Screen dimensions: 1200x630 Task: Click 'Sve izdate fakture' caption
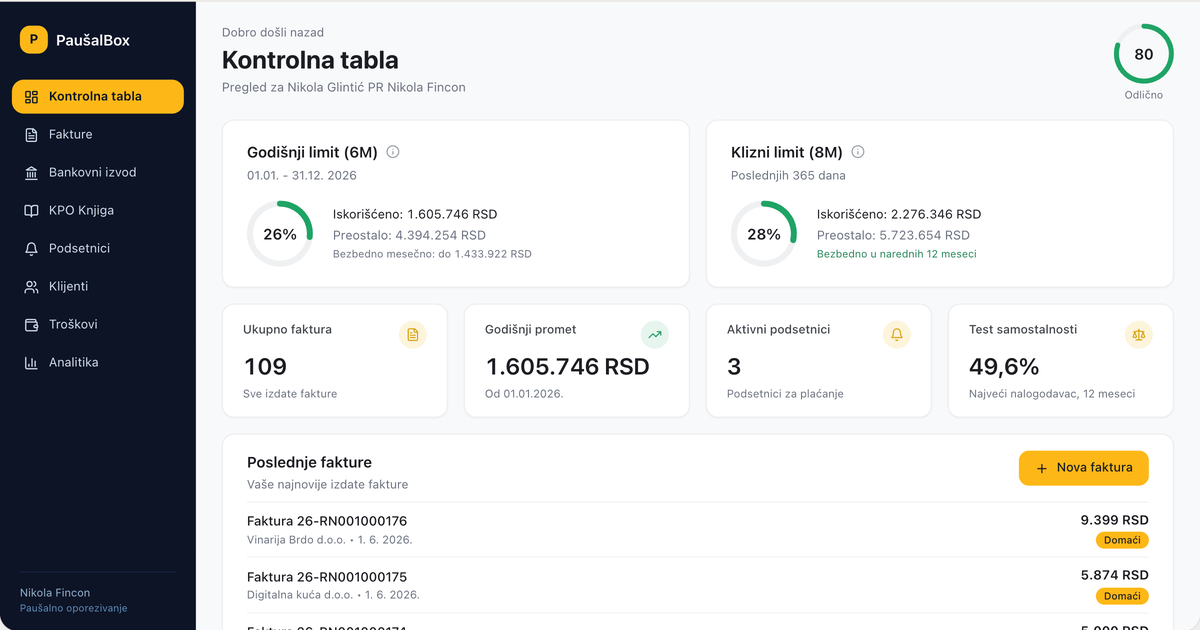pyautogui.click(x=290, y=394)
